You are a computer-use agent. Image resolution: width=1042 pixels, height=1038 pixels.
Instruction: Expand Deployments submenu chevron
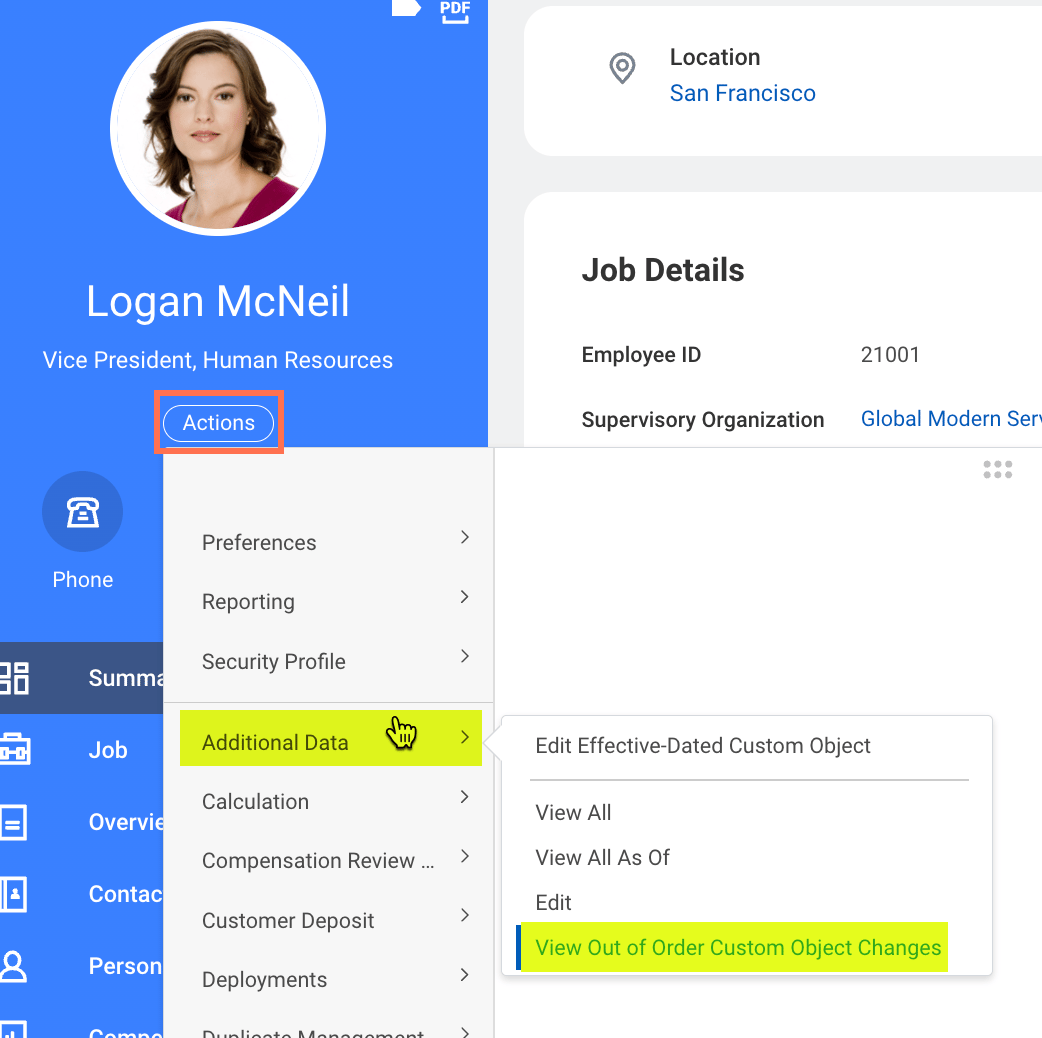click(465, 975)
